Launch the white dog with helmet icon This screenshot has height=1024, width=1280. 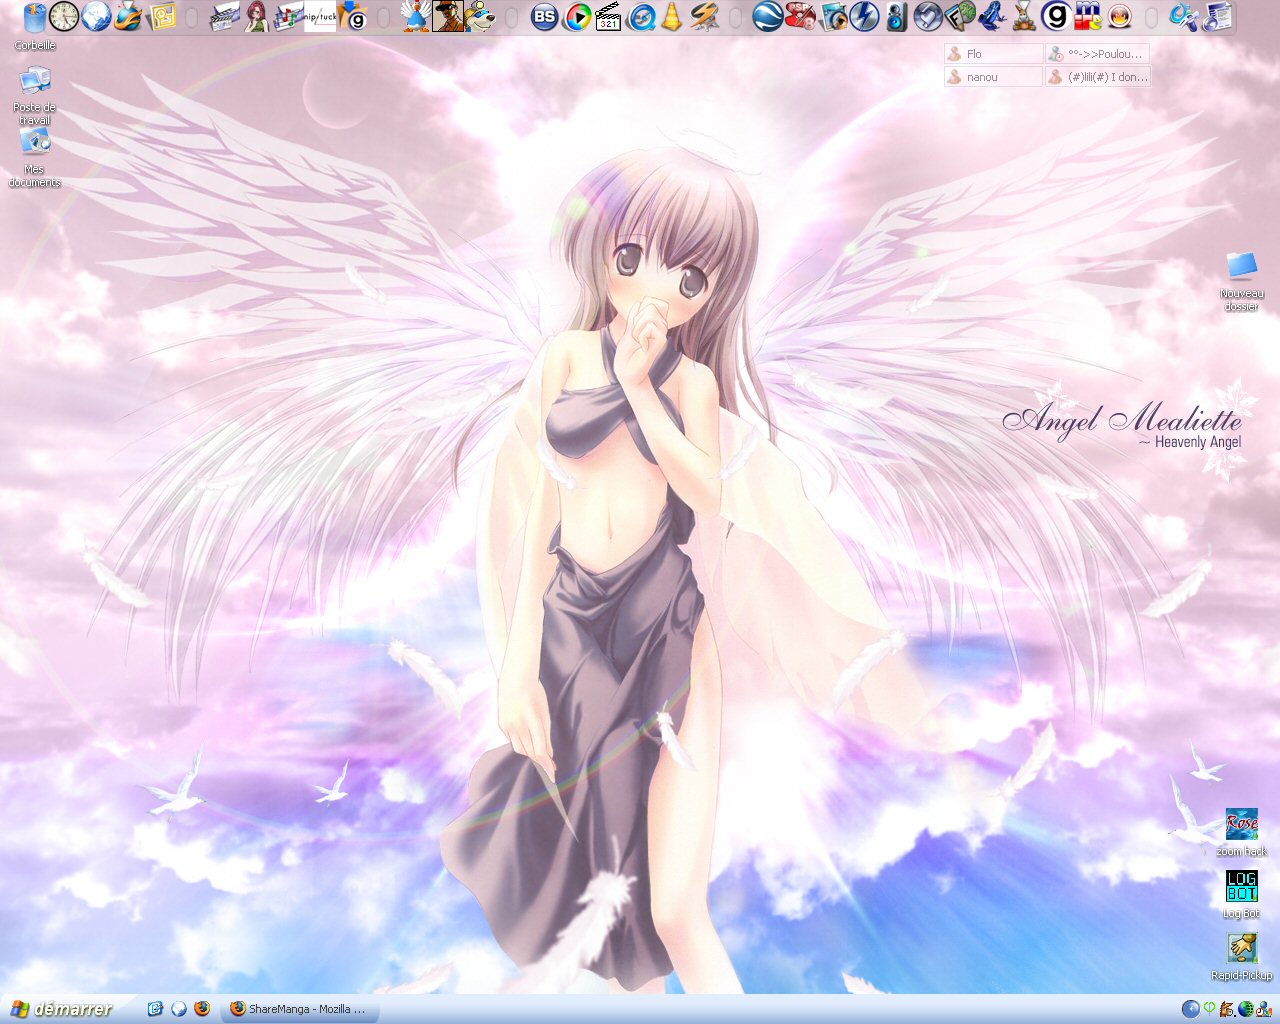(x=480, y=16)
